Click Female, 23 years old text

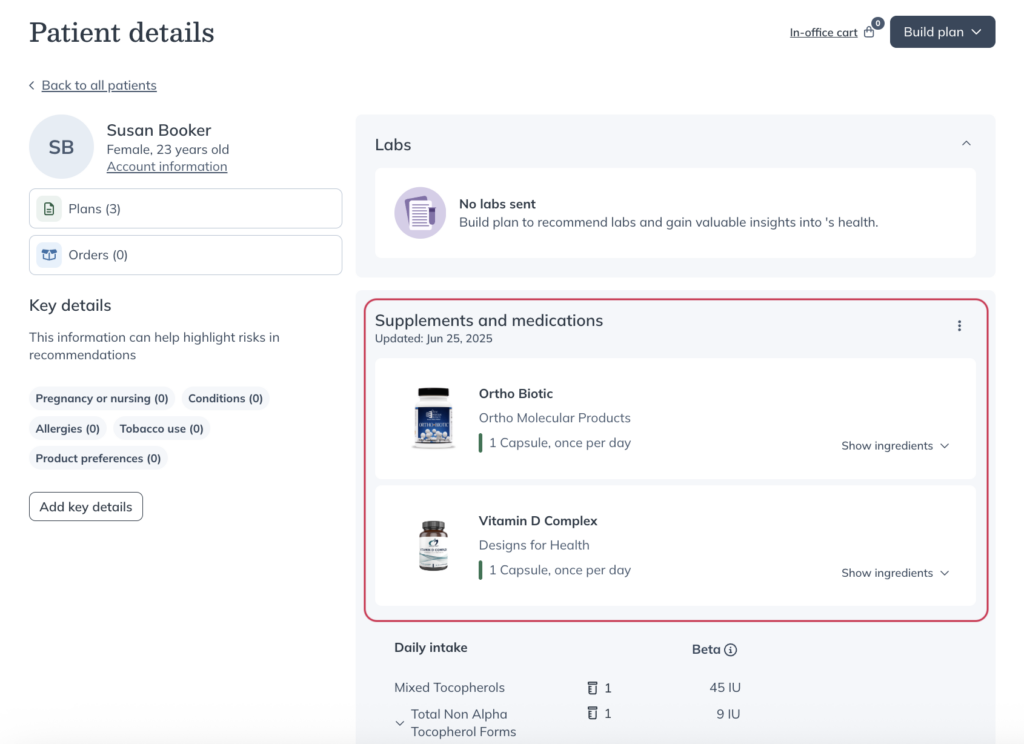(x=168, y=150)
